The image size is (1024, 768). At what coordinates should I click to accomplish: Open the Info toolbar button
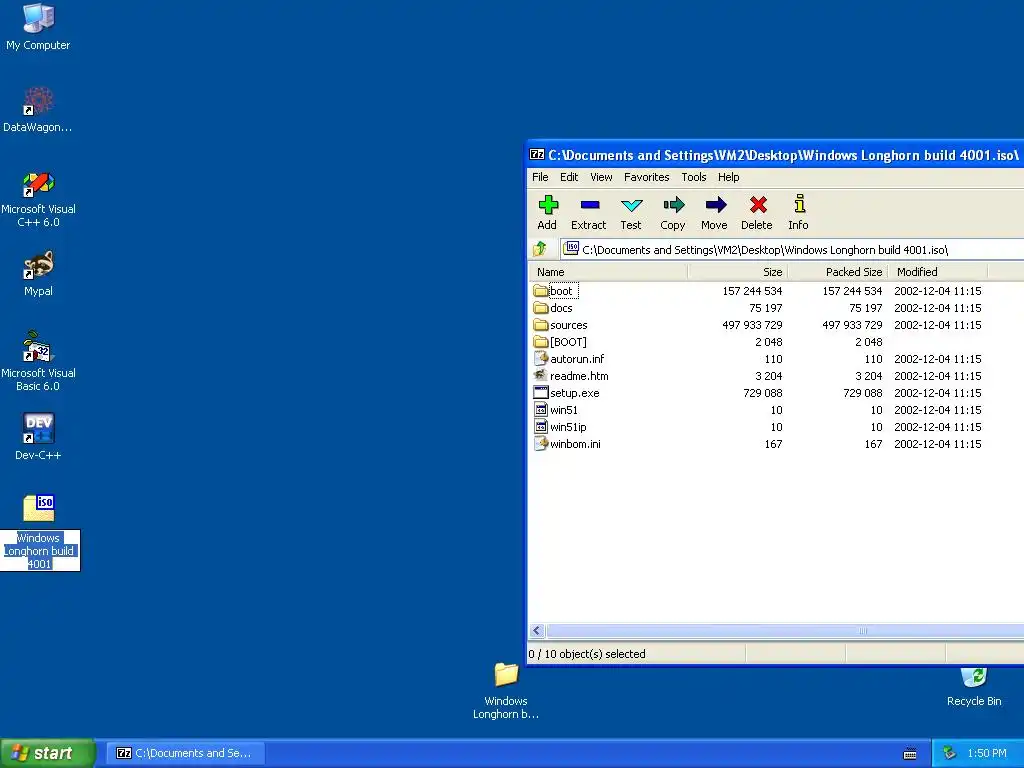[799, 213]
